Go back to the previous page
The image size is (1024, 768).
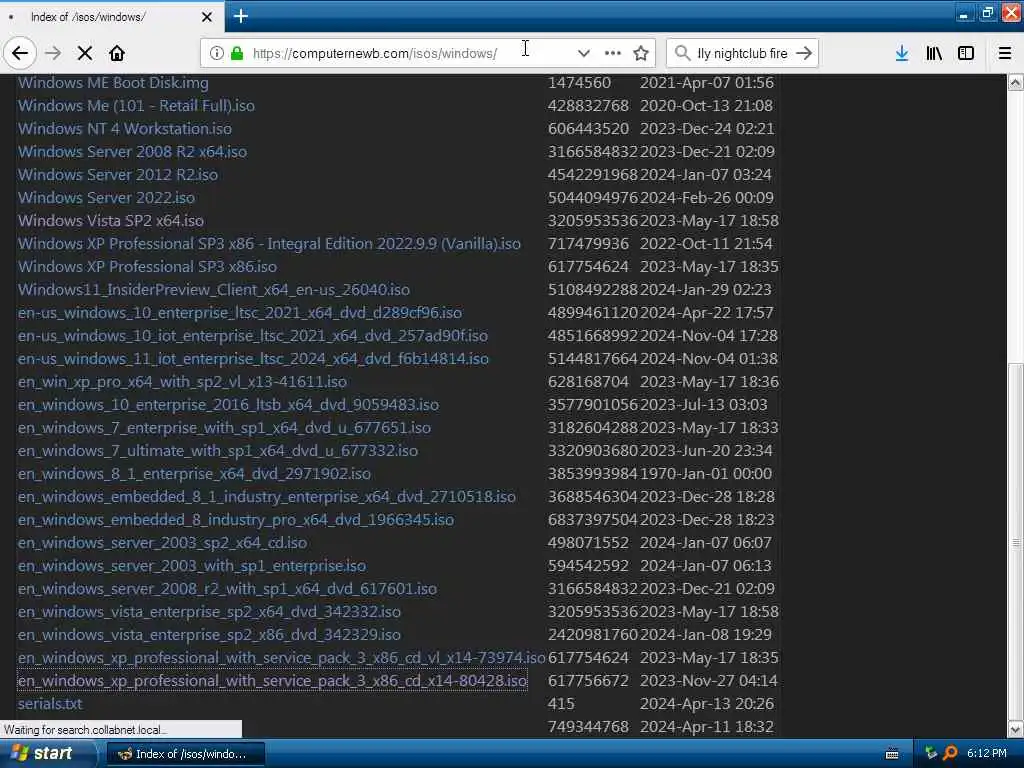[20, 53]
